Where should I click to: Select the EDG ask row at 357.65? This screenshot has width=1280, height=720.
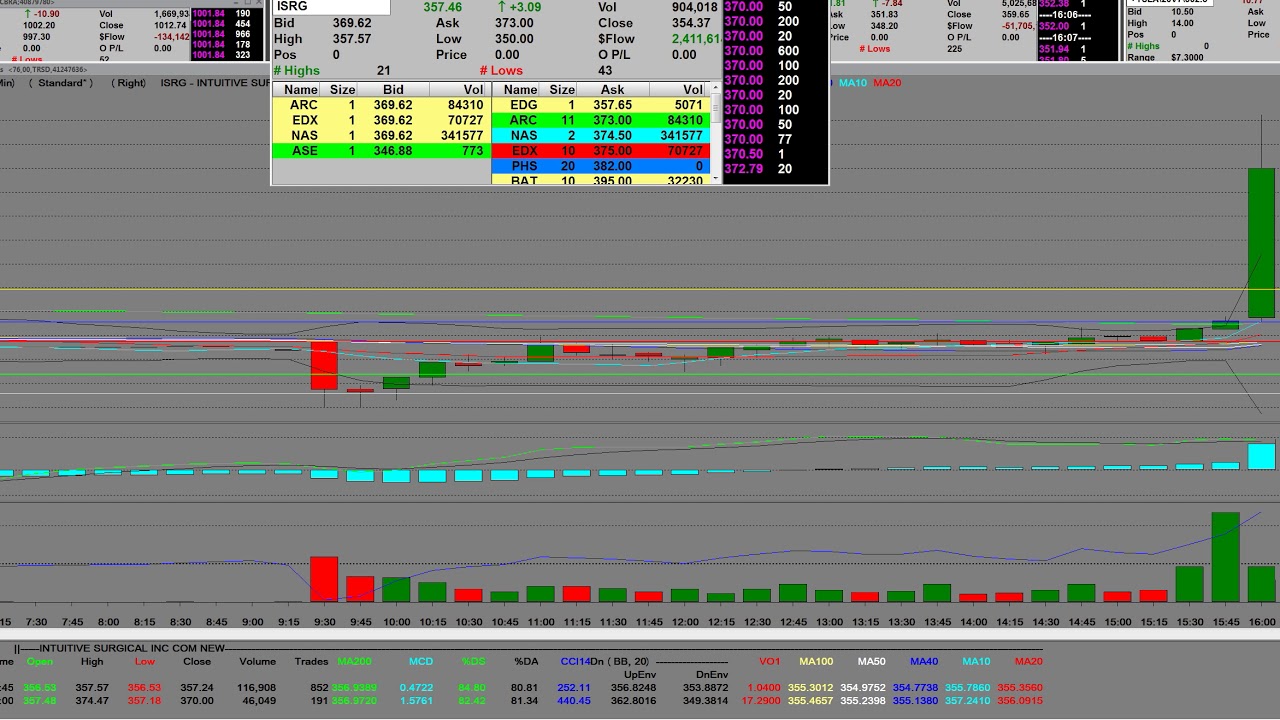point(601,105)
